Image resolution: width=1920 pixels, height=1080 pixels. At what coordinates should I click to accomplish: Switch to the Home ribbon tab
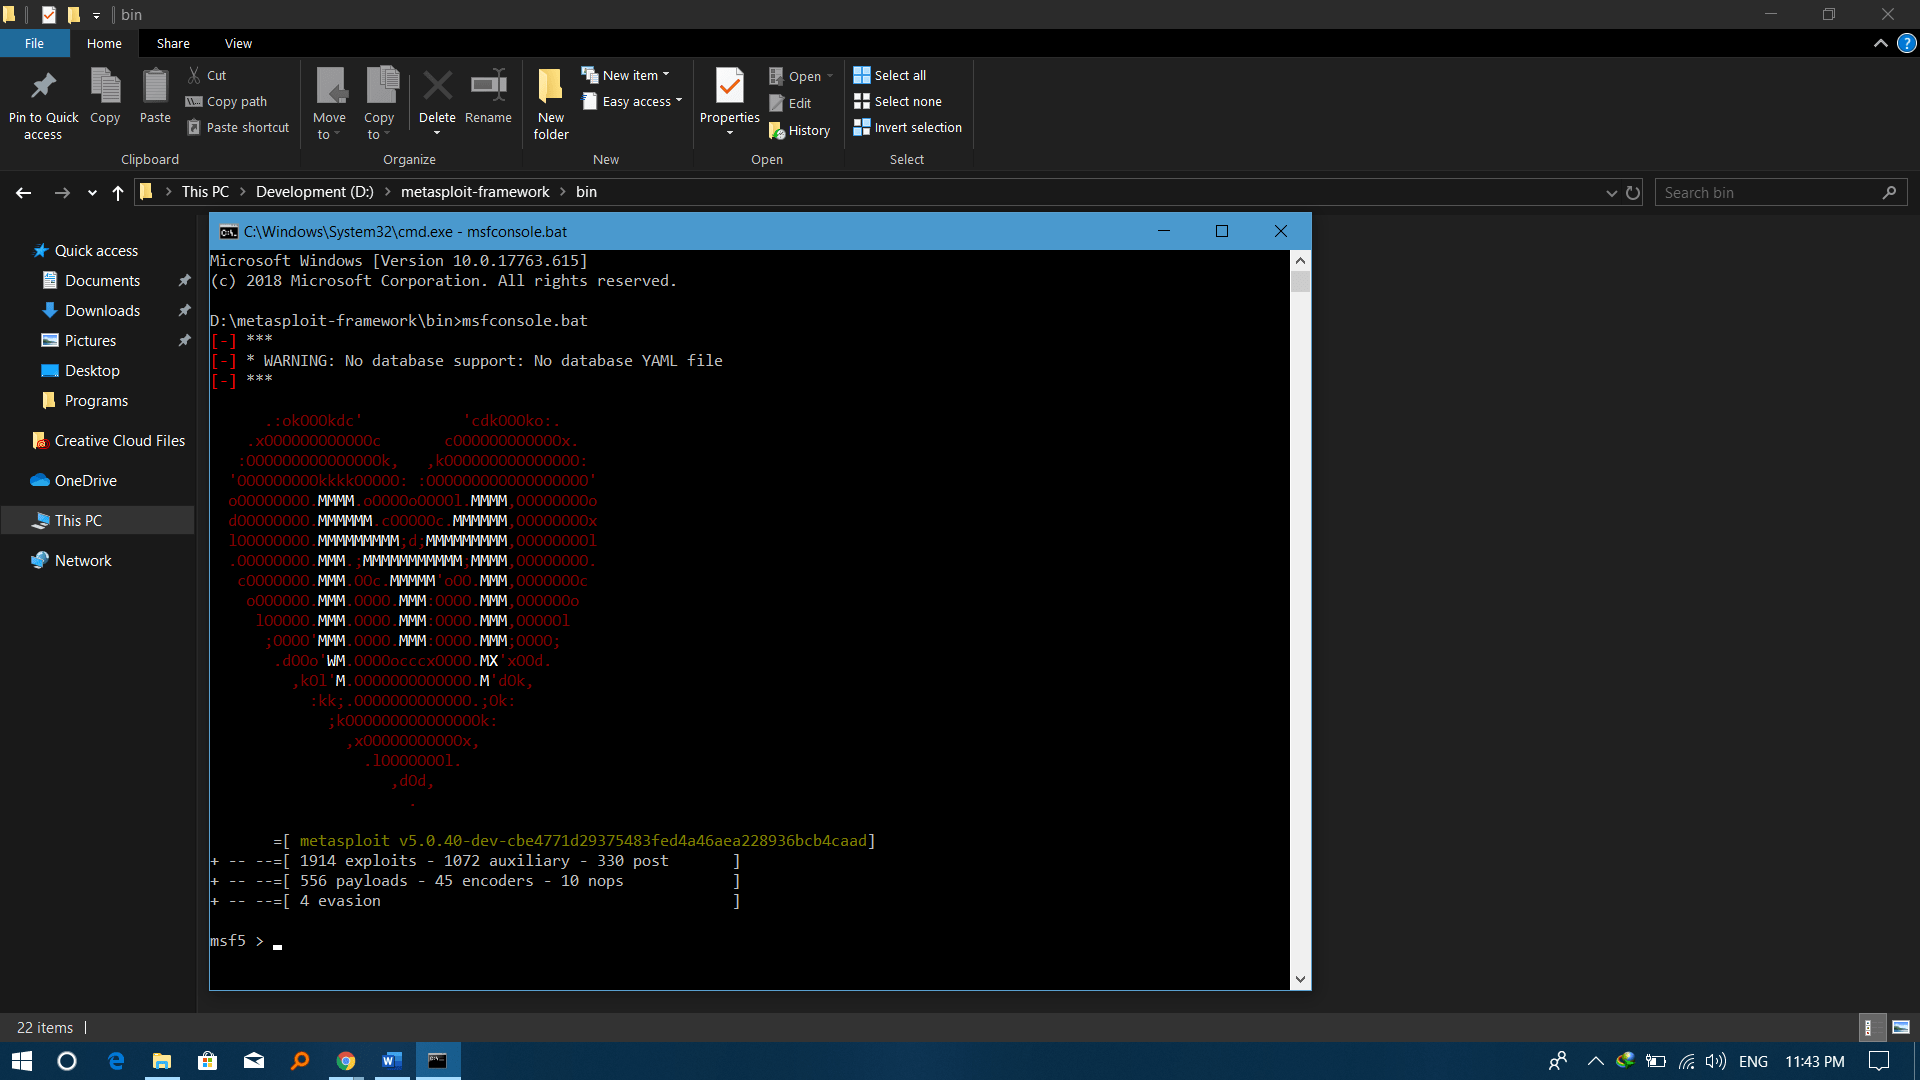[x=104, y=43]
